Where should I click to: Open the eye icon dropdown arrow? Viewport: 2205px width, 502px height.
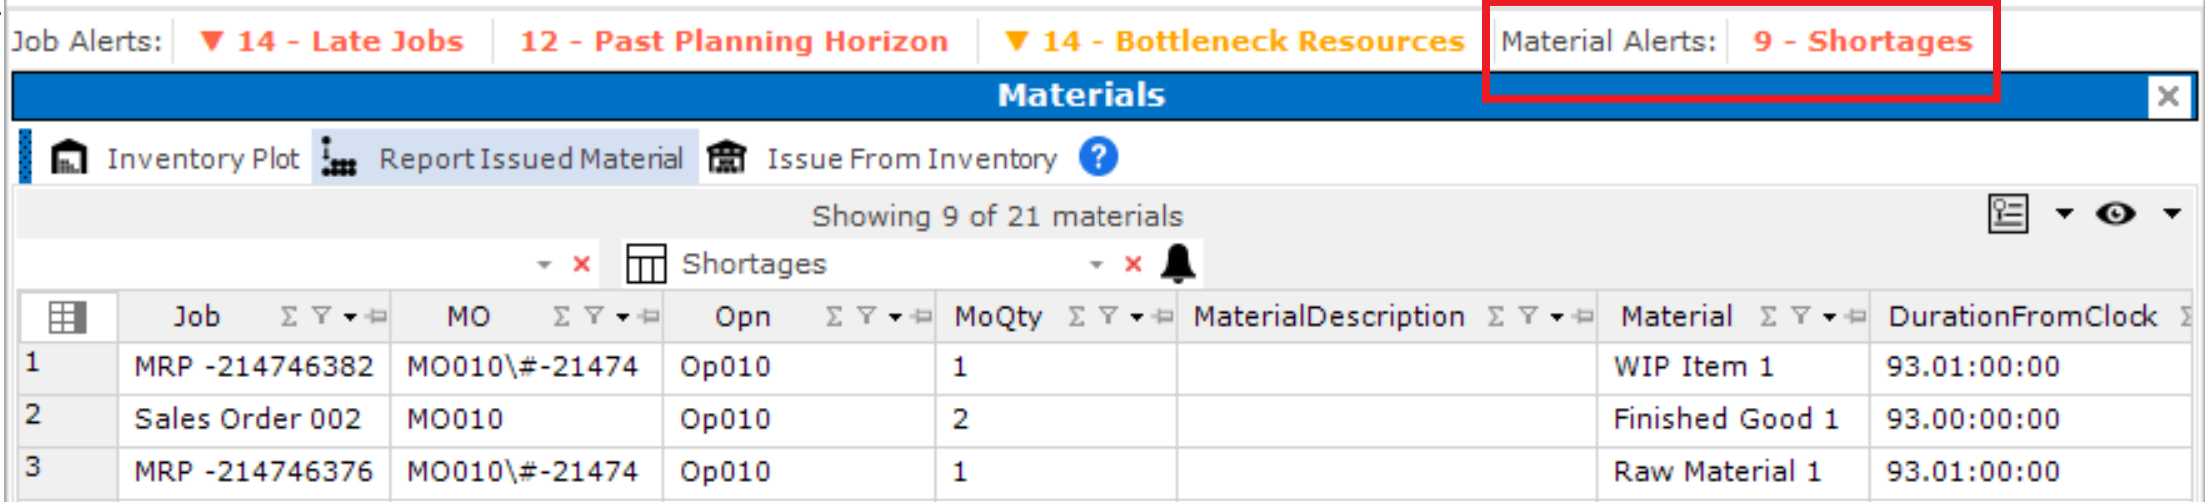click(x=2172, y=214)
